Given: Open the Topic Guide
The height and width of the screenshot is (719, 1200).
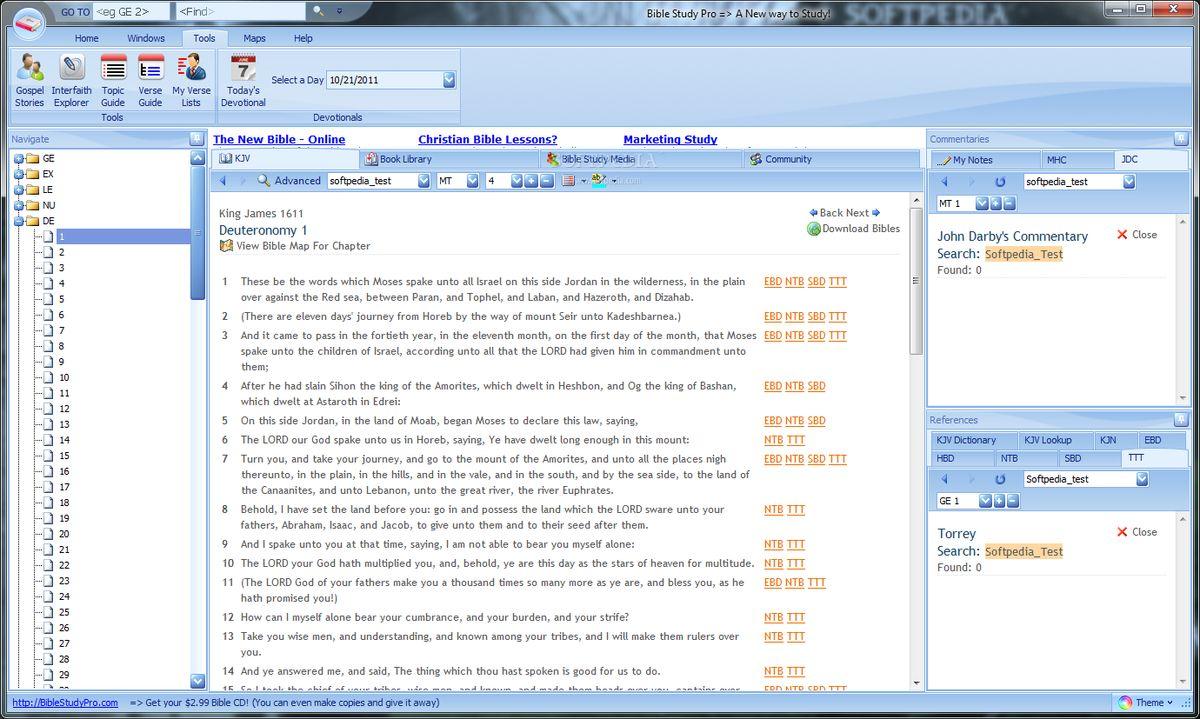Looking at the screenshot, I should [x=113, y=80].
